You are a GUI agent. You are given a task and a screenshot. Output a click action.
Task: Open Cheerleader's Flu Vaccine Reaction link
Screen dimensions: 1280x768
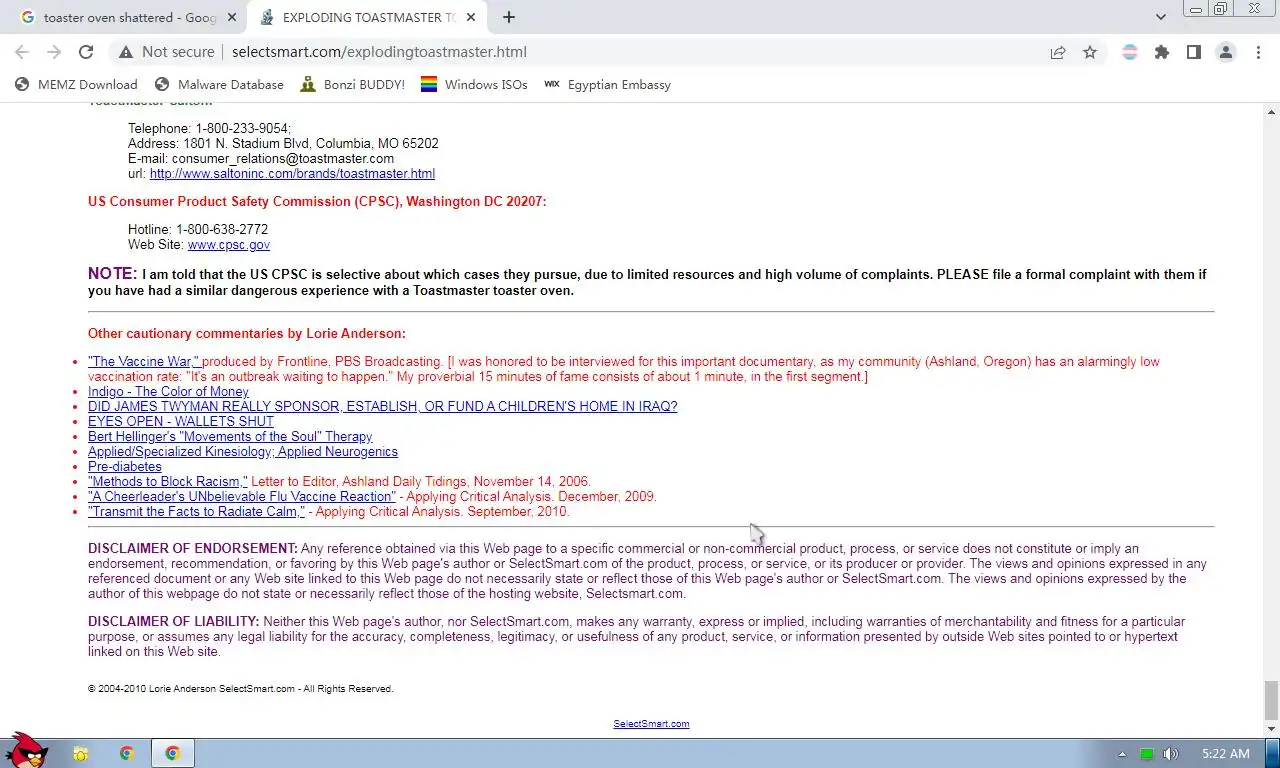tap(242, 497)
